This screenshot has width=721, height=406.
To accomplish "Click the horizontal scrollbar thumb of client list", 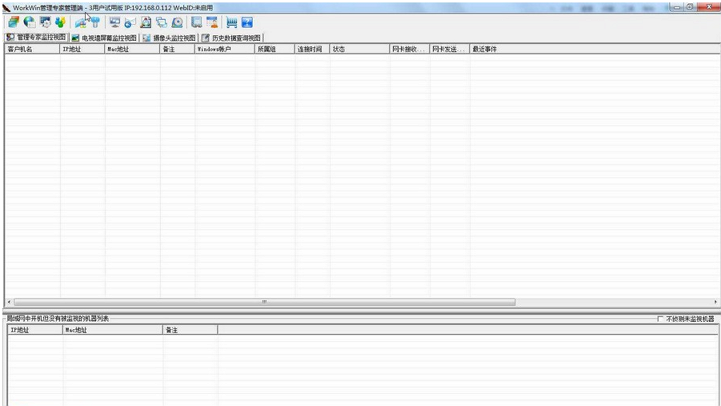I will click(x=264, y=302).
